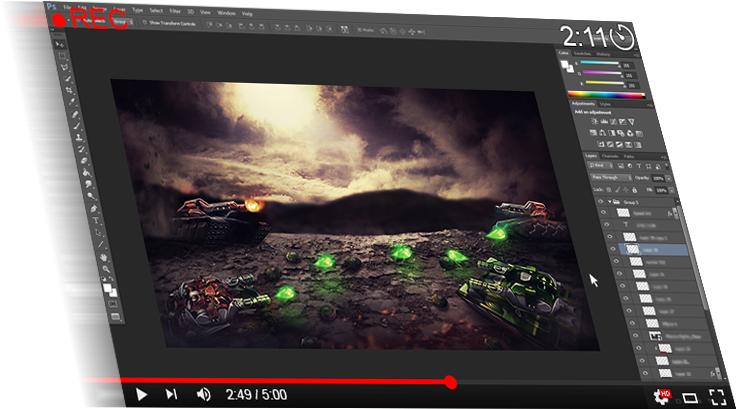
Task: Add a Color Balance adjustment
Action: point(602,133)
